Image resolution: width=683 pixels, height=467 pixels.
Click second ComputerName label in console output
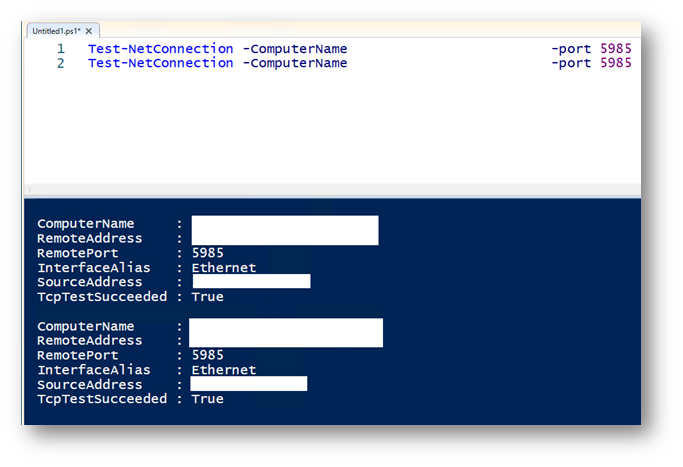tap(86, 326)
